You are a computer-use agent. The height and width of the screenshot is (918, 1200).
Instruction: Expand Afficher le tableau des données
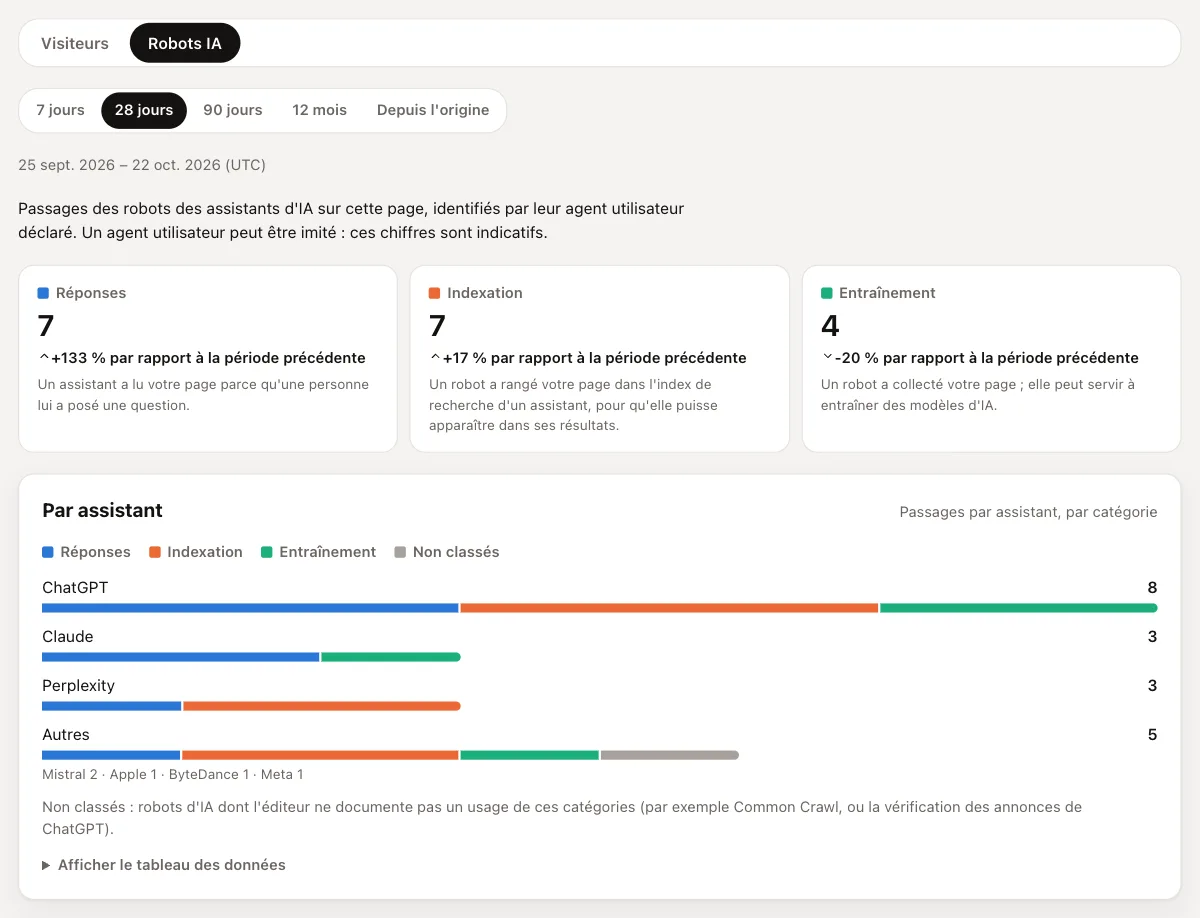coord(164,865)
